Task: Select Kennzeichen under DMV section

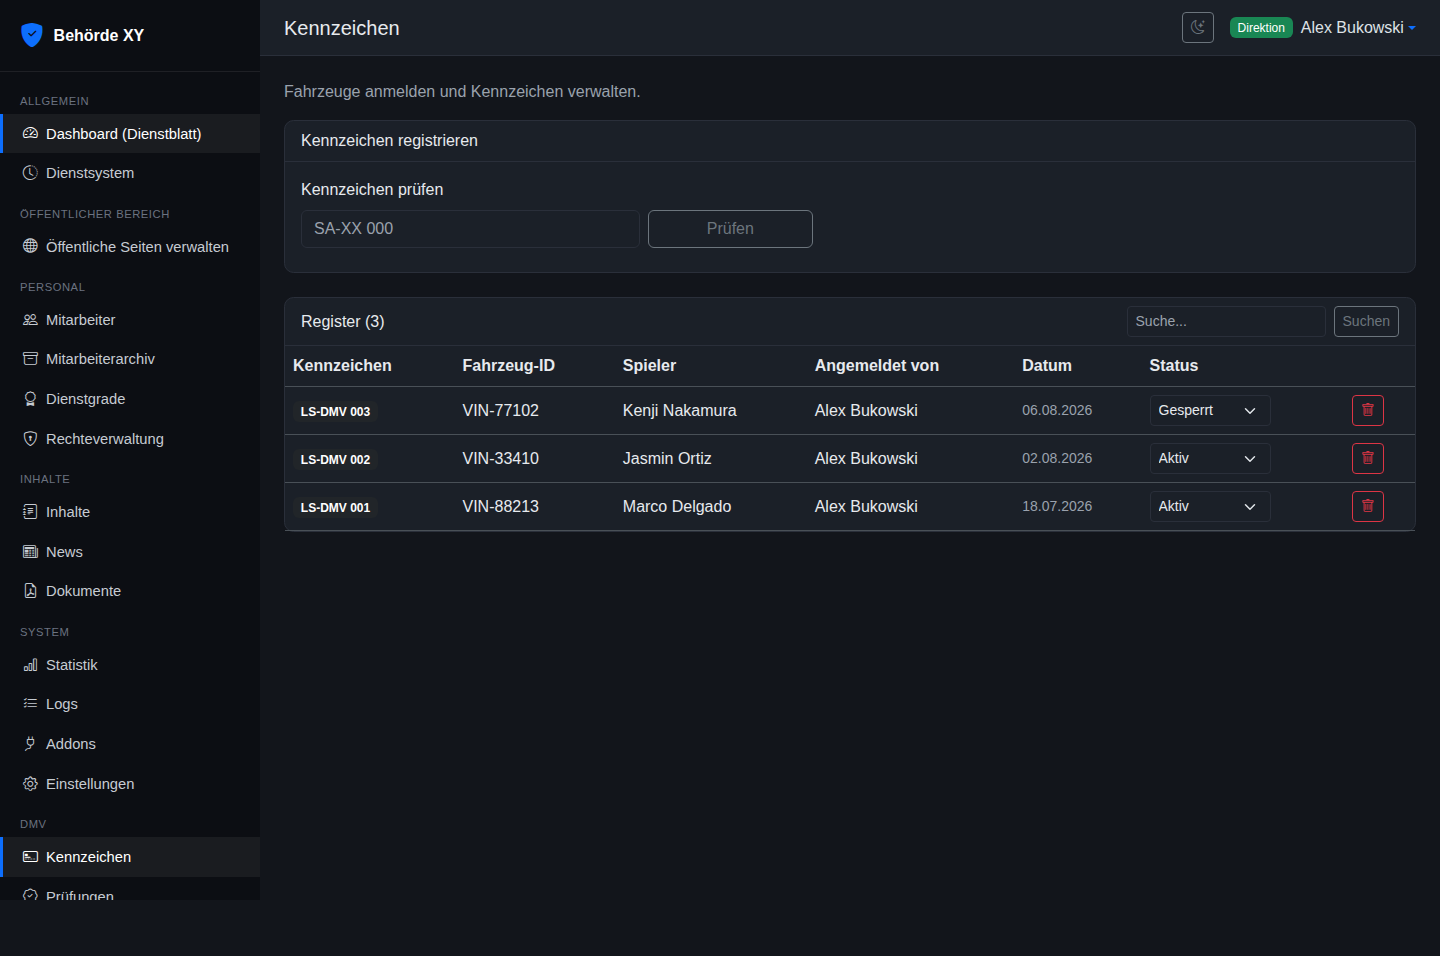Action: pos(130,857)
